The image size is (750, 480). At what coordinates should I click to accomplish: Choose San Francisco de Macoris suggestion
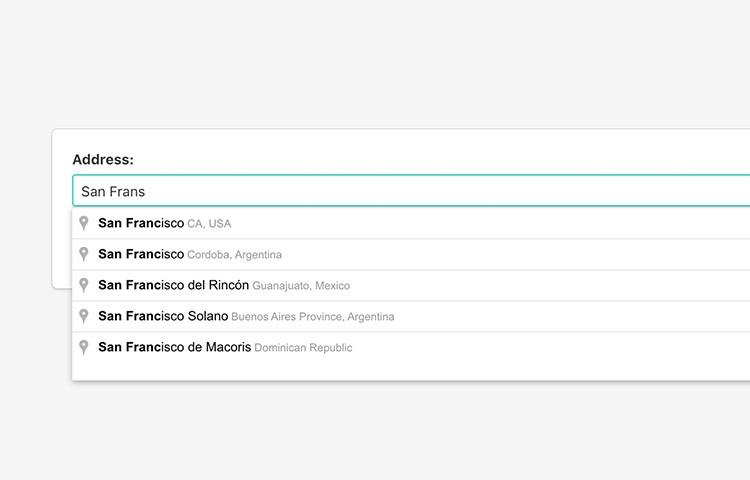(411, 348)
